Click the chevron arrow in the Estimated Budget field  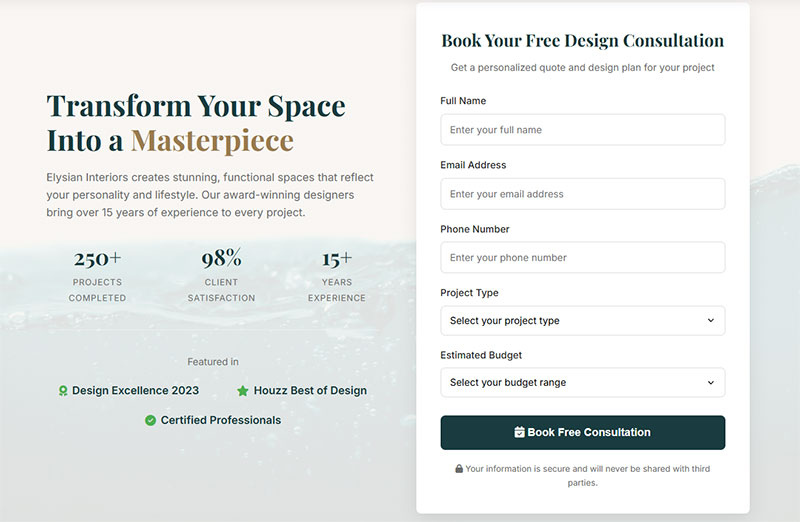[711, 383]
